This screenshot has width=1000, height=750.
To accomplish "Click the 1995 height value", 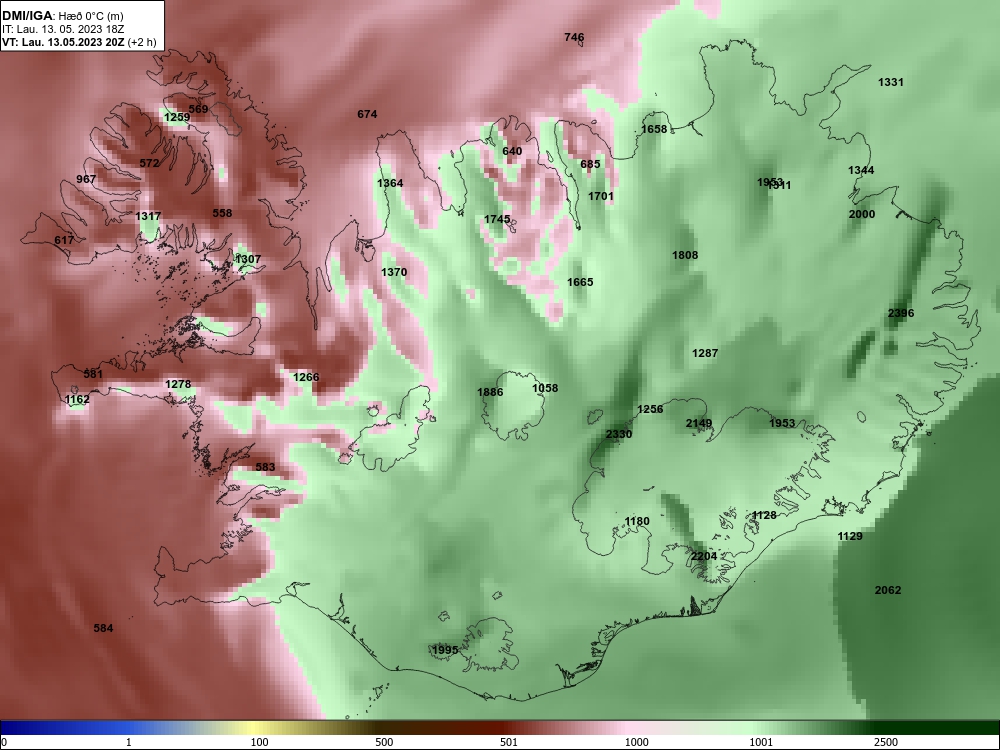I will click(x=445, y=650).
